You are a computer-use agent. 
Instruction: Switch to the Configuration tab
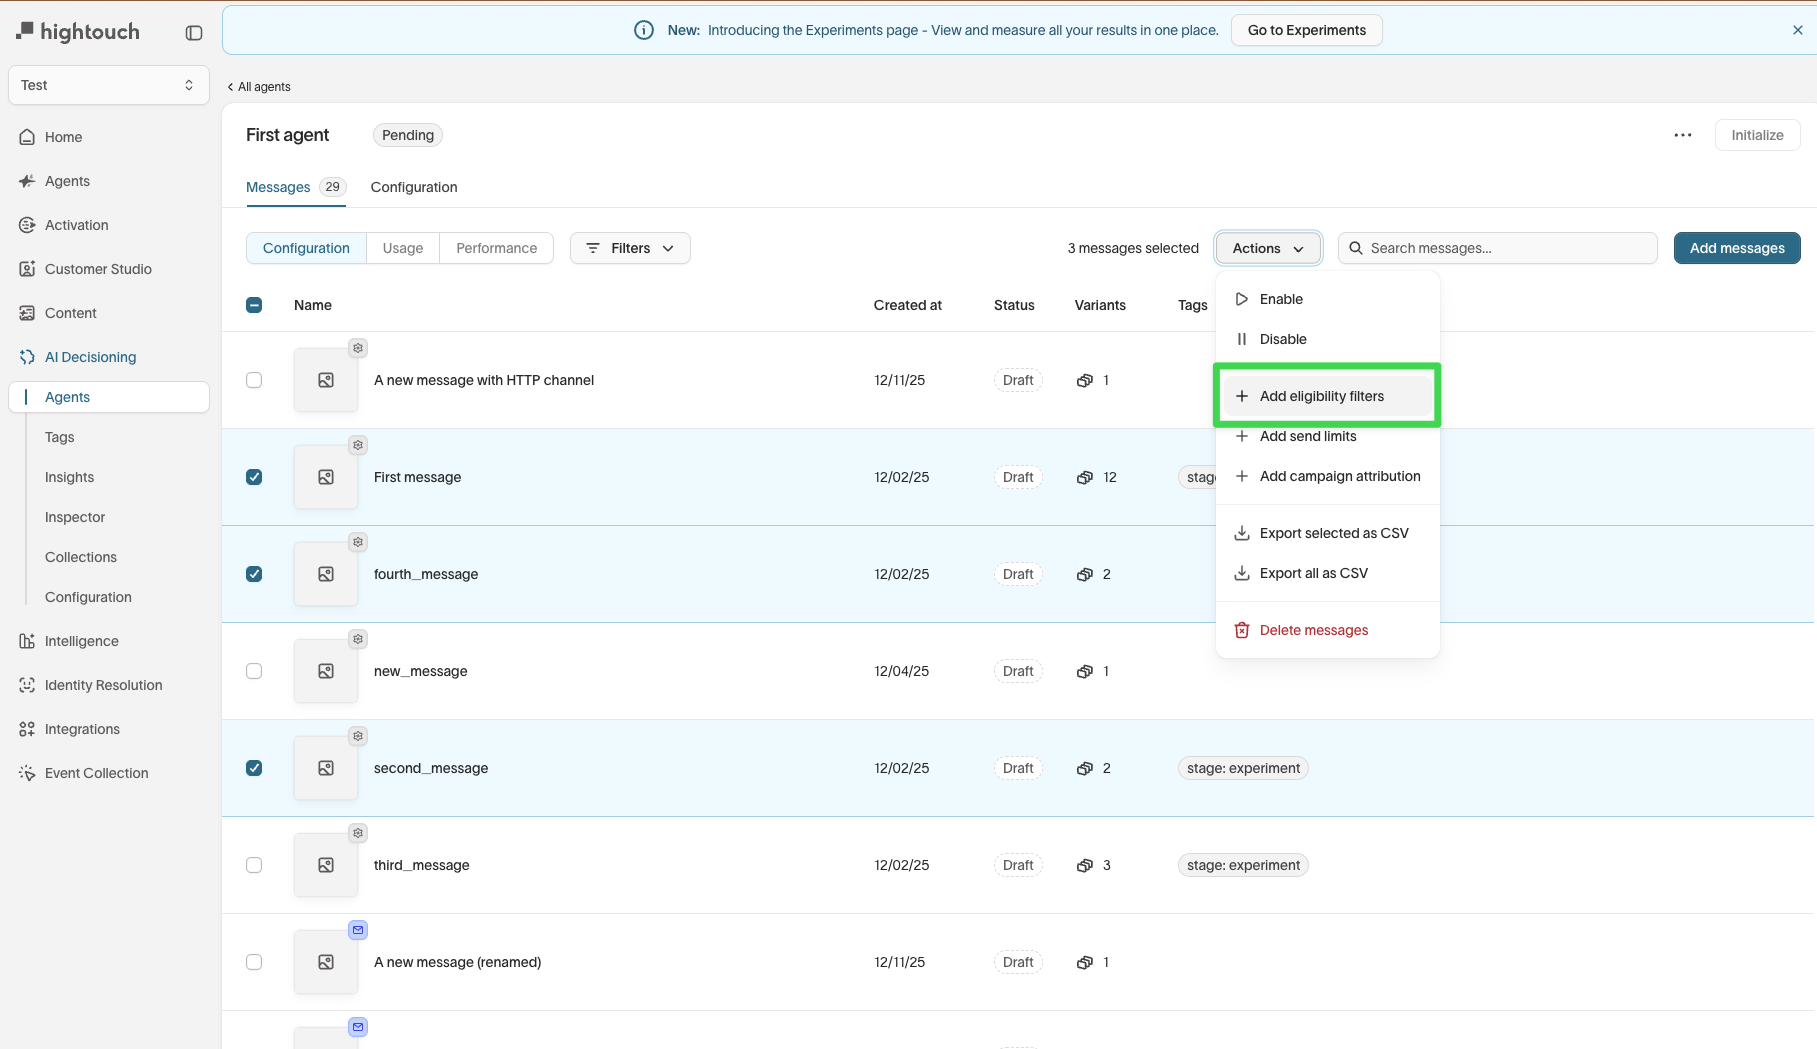[414, 187]
